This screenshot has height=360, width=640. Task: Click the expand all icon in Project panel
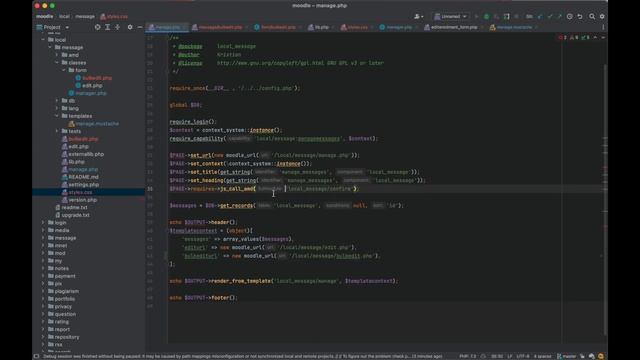[x=107, y=27]
